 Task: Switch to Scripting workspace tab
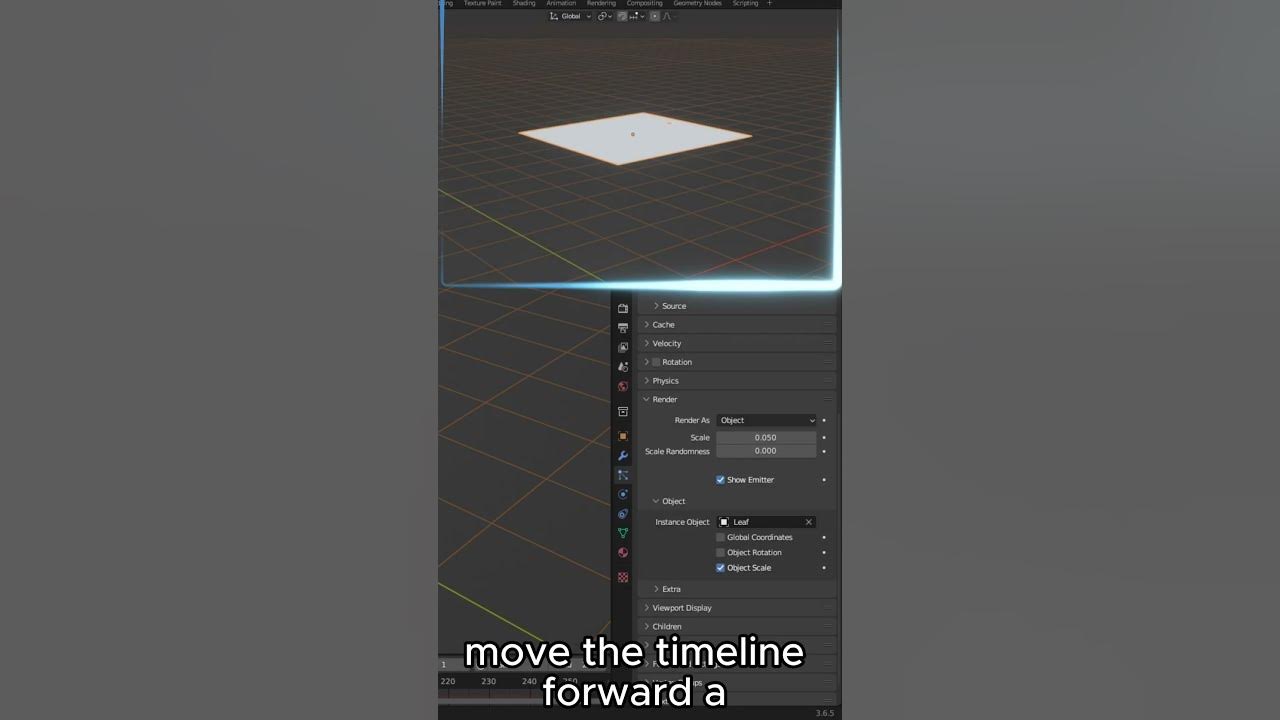[745, 3]
